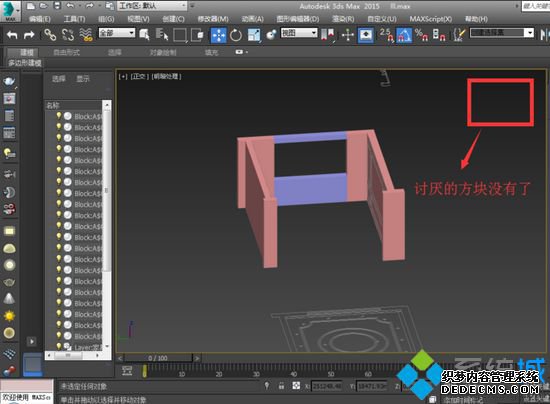Viewport: 550px width, 404px height.
Task: Click Open File in quick access bar
Action: [x=43, y=6]
